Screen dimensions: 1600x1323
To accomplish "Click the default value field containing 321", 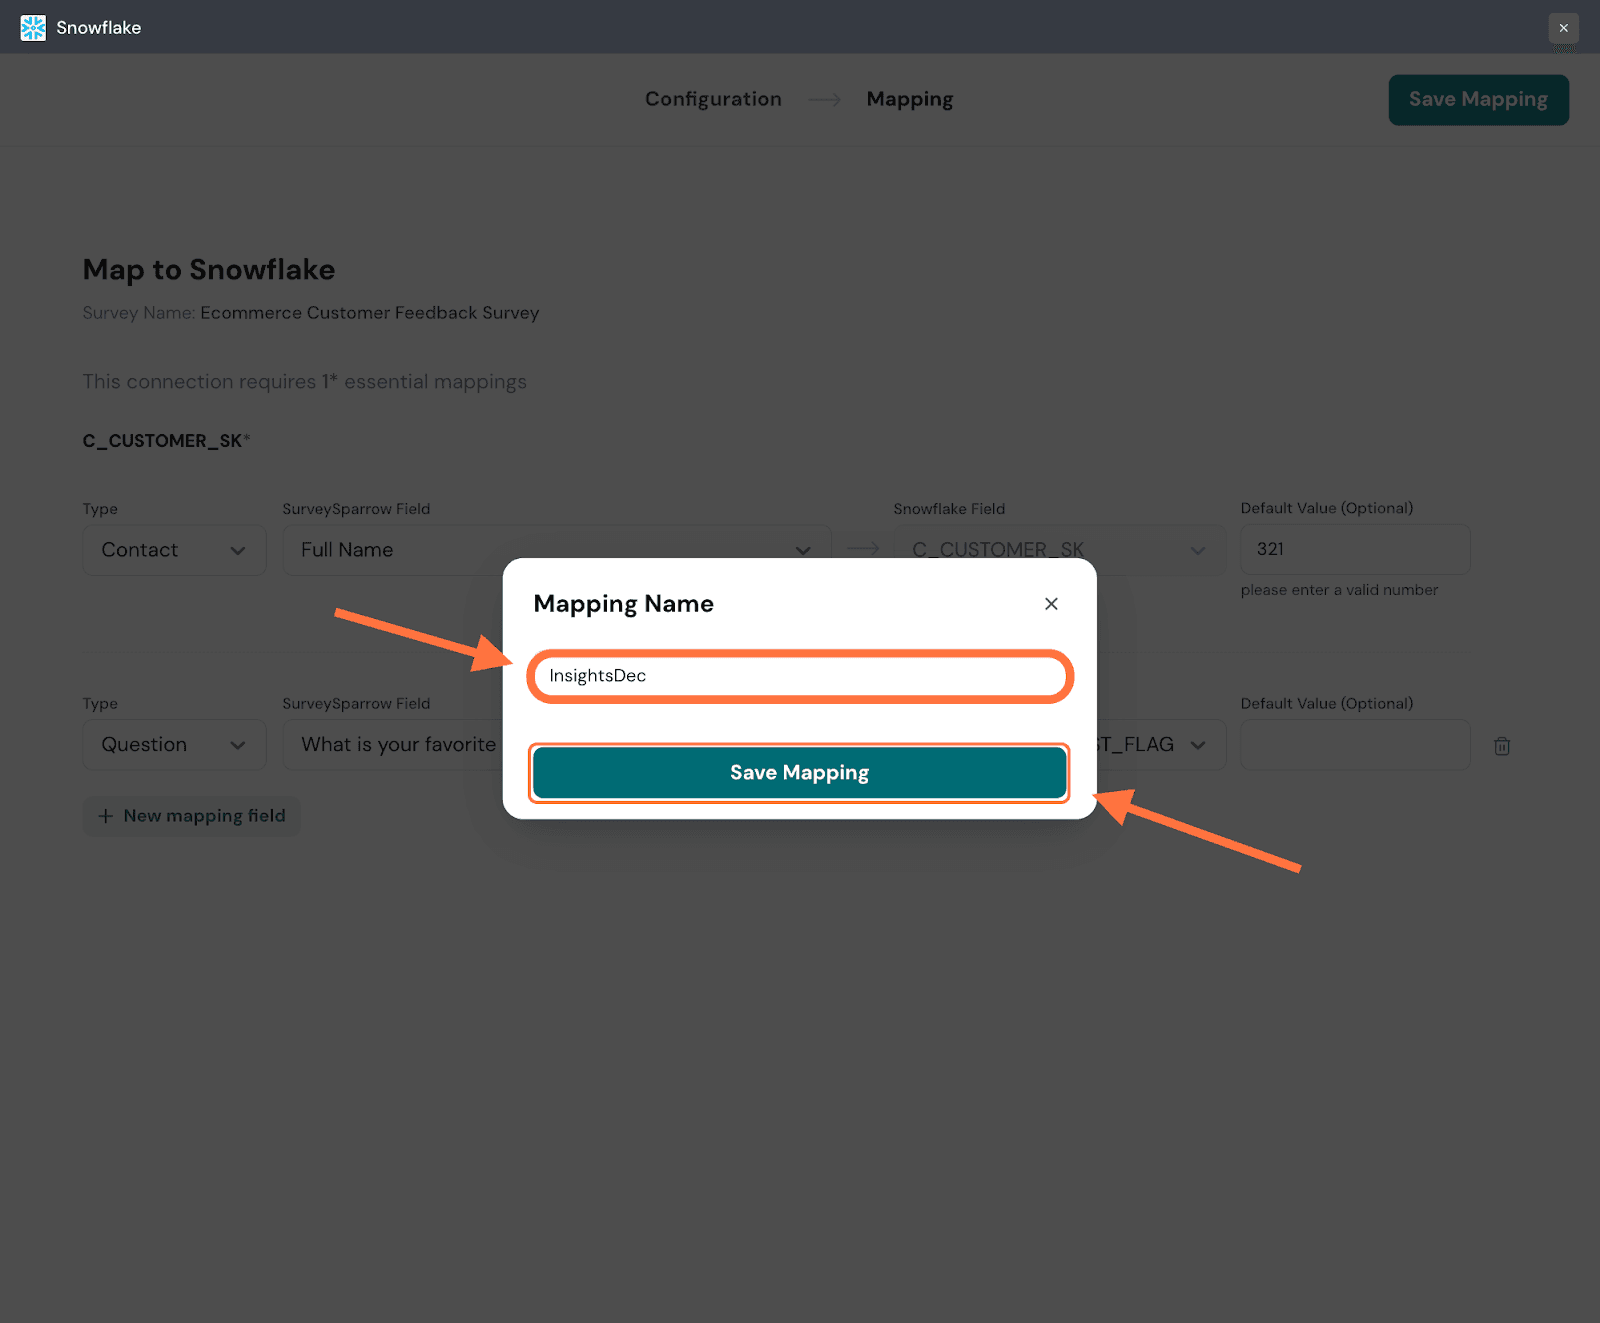I will [x=1354, y=550].
